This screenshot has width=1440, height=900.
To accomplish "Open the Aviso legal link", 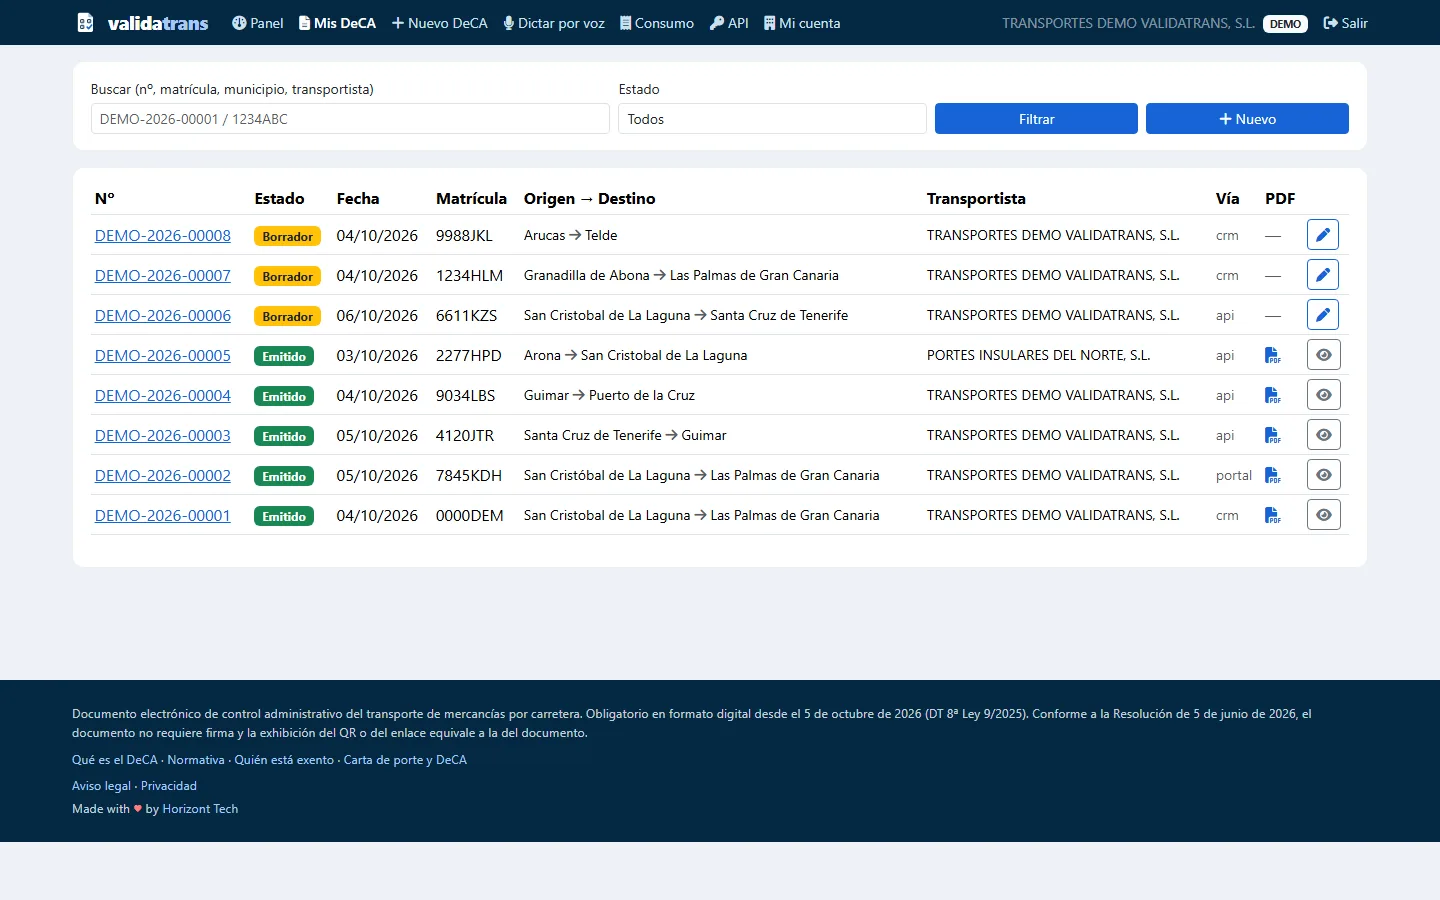I will (101, 786).
